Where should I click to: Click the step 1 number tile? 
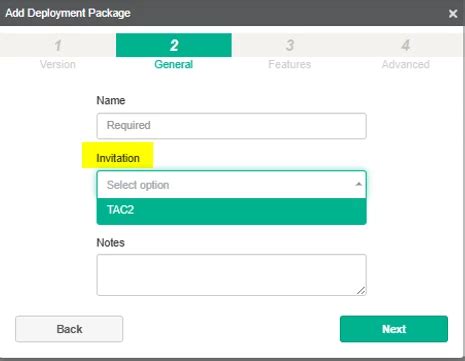pyautogui.click(x=58, y=45)
